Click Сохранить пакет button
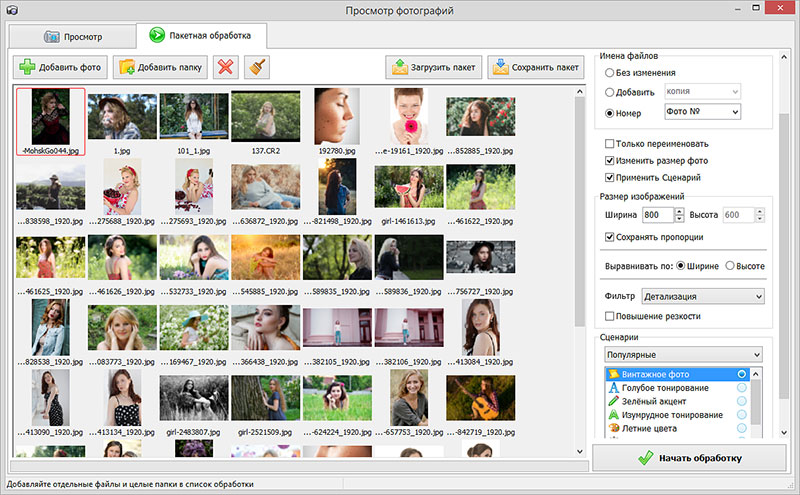 (x=536, y=67)
